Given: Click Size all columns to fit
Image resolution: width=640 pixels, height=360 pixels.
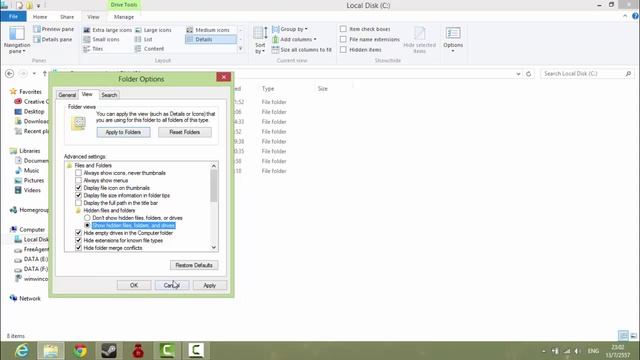Looking at the screenshot, I should pyautogui.click(x=302, y=50).
